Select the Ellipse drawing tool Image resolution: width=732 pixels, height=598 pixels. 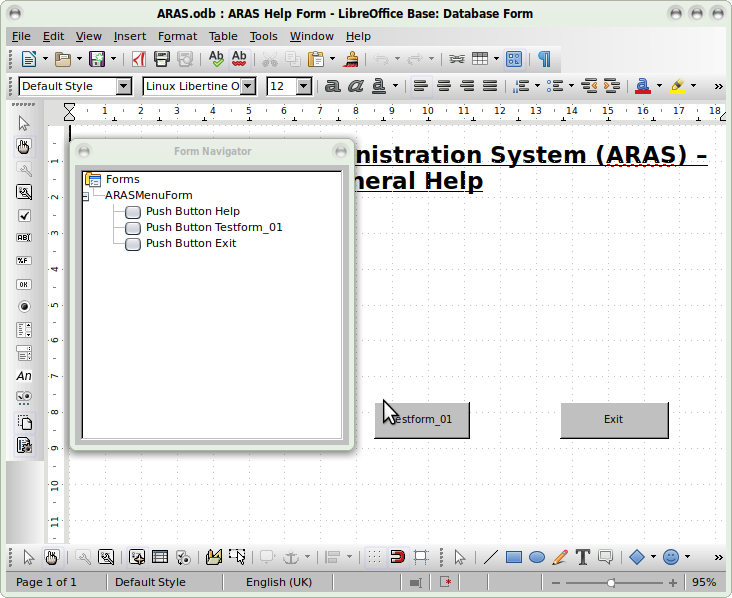point(537,557)
